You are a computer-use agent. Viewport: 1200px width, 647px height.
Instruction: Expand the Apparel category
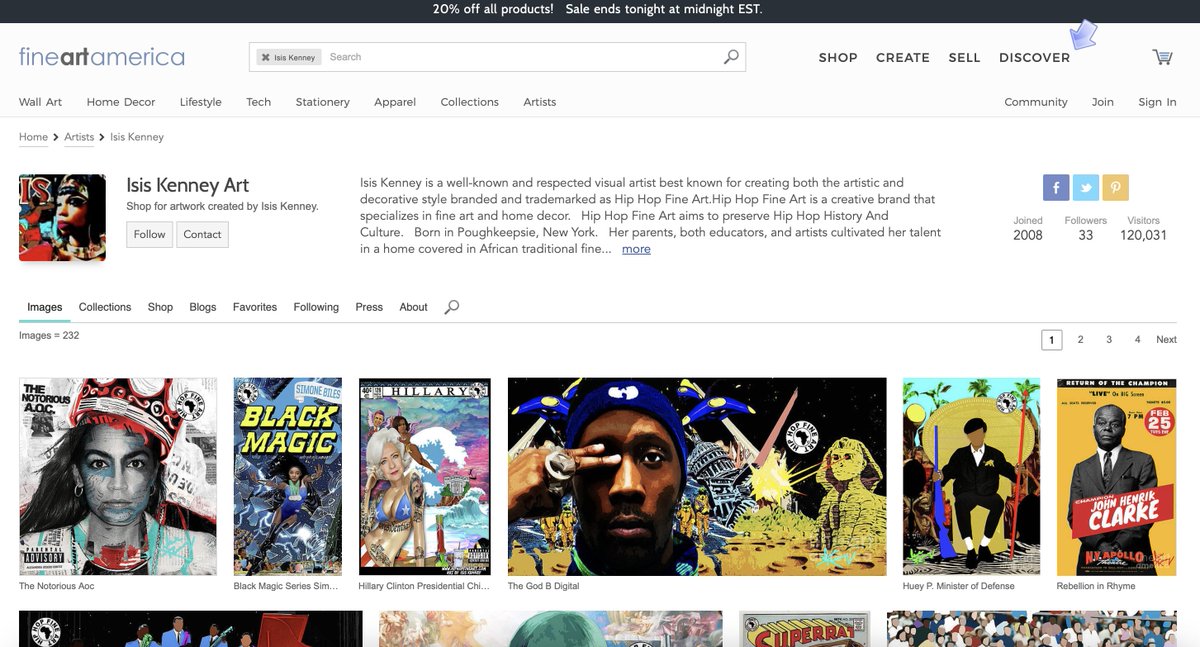coord(395,102)
